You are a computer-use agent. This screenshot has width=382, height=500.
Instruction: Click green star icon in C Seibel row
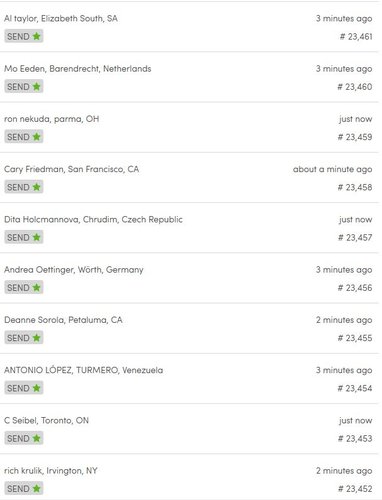click(36, 438)
